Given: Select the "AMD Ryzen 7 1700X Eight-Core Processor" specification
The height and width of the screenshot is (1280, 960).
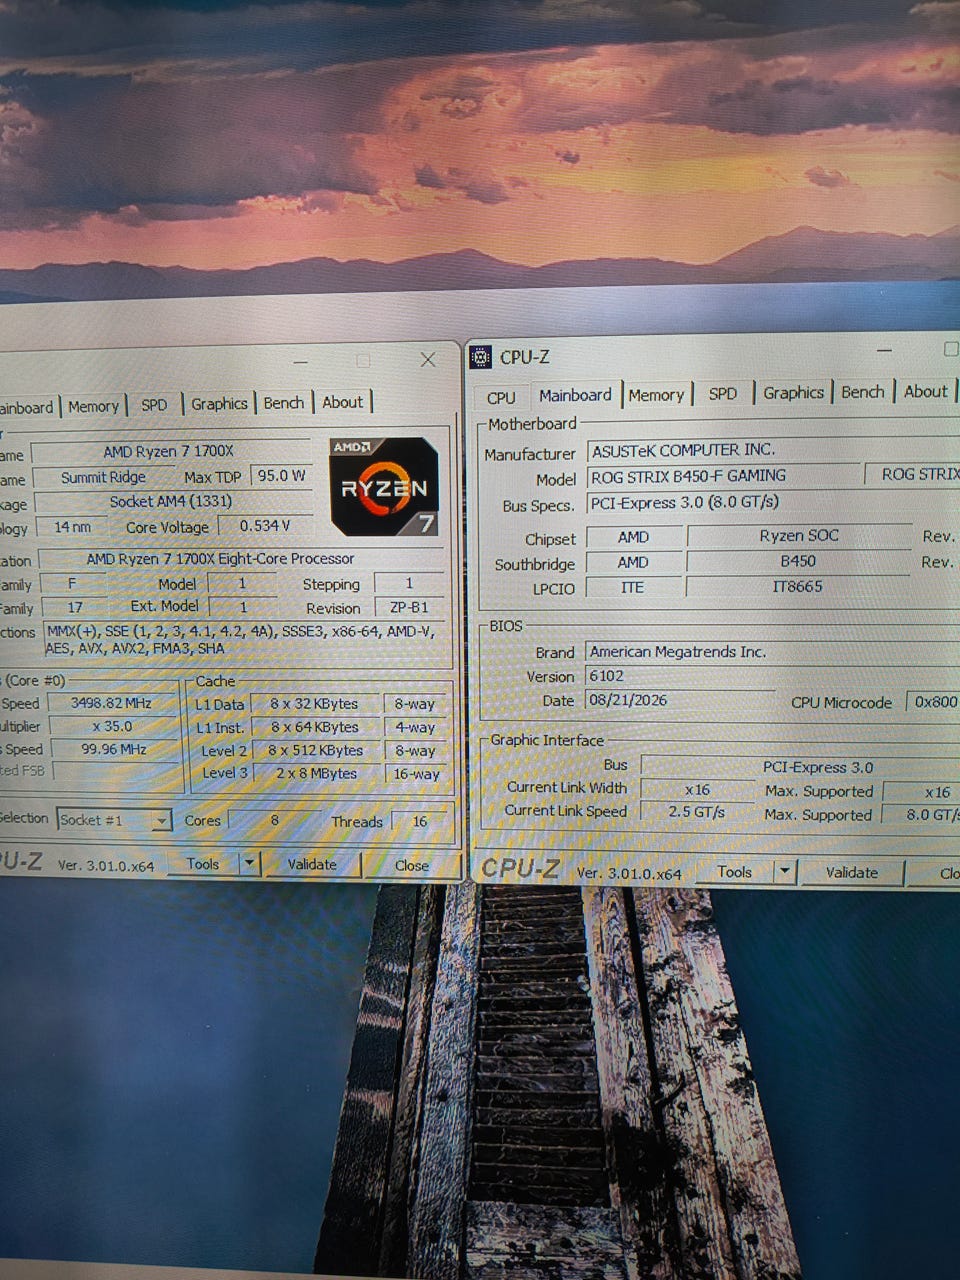Looking at the screenshot, I should click(220, 559).
